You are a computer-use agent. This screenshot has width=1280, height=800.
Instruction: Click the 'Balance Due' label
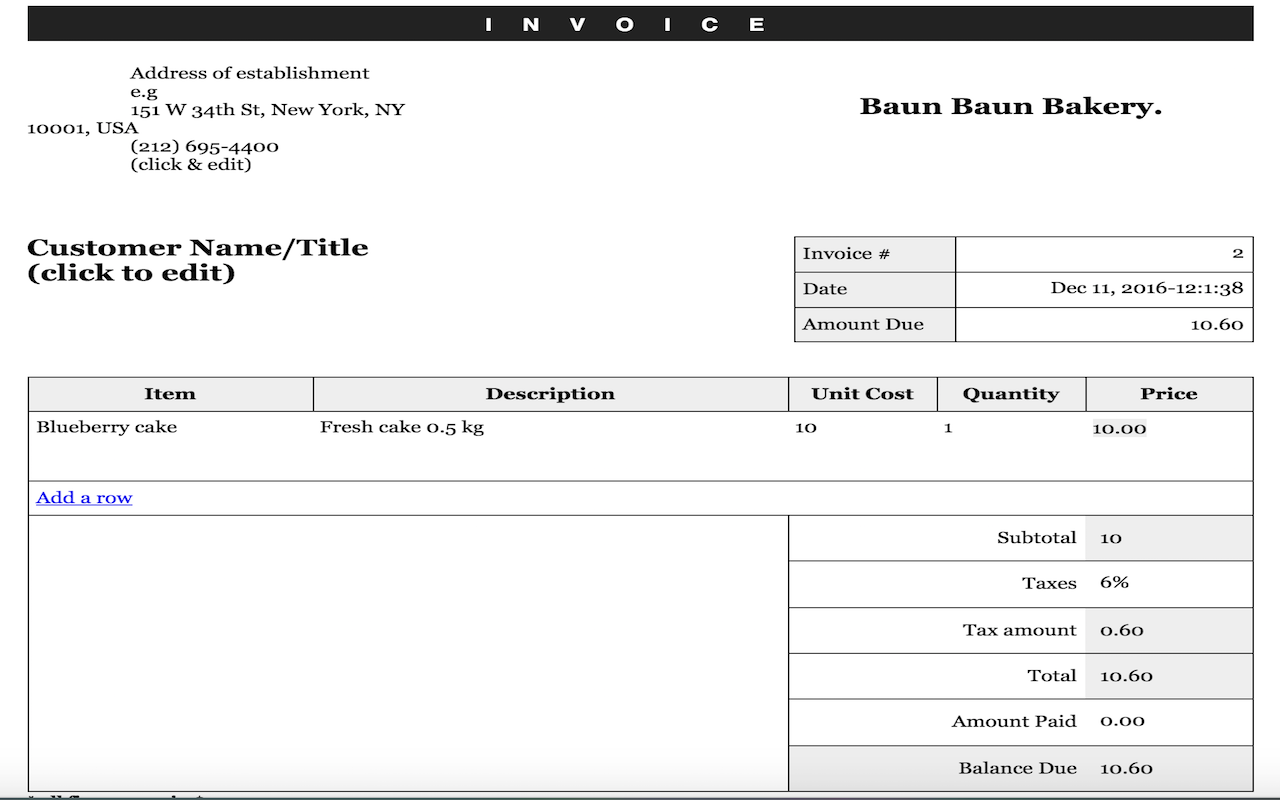tap(1017, 768)
